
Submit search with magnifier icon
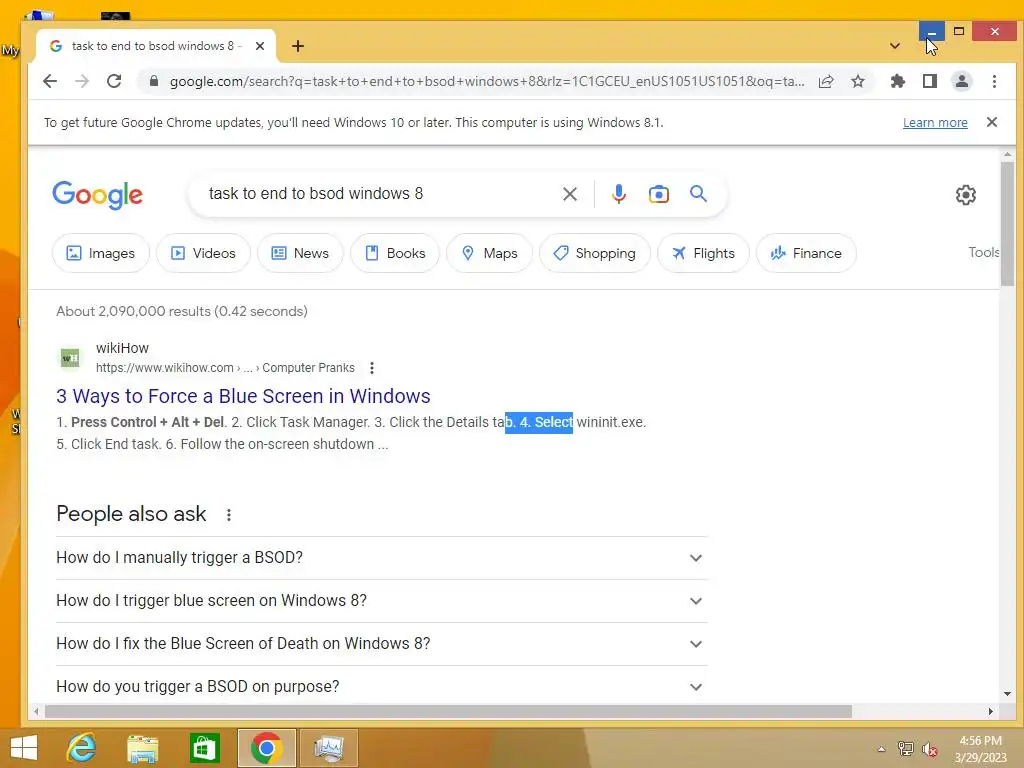(698, 193)
